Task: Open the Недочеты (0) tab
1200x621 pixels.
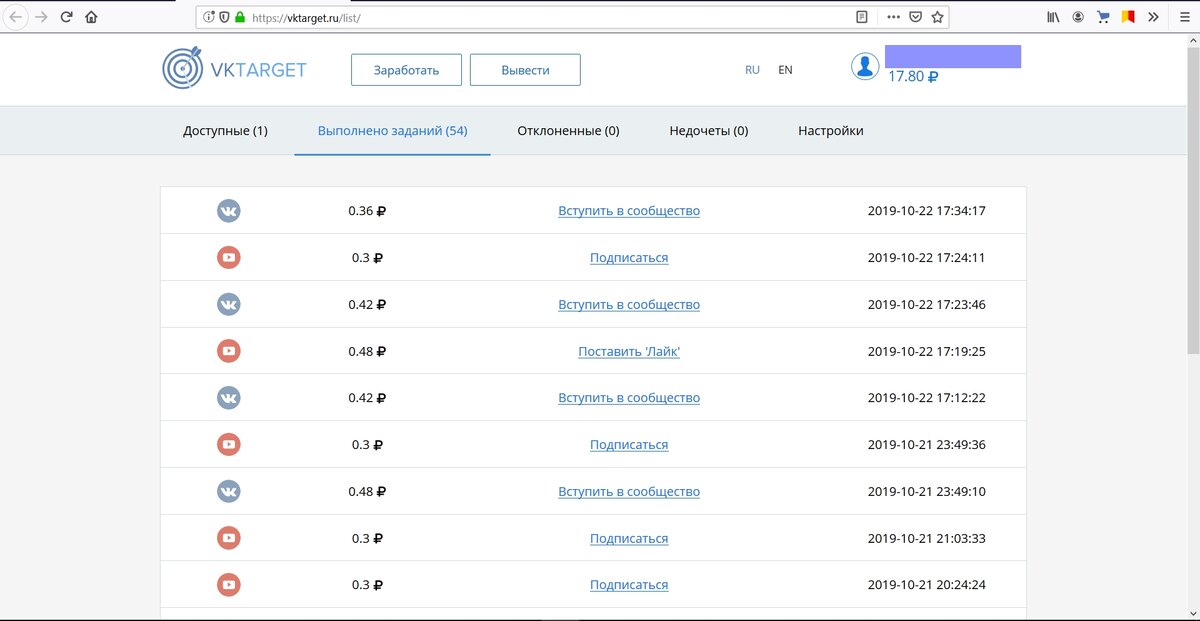Action: [x=709, y=131]
